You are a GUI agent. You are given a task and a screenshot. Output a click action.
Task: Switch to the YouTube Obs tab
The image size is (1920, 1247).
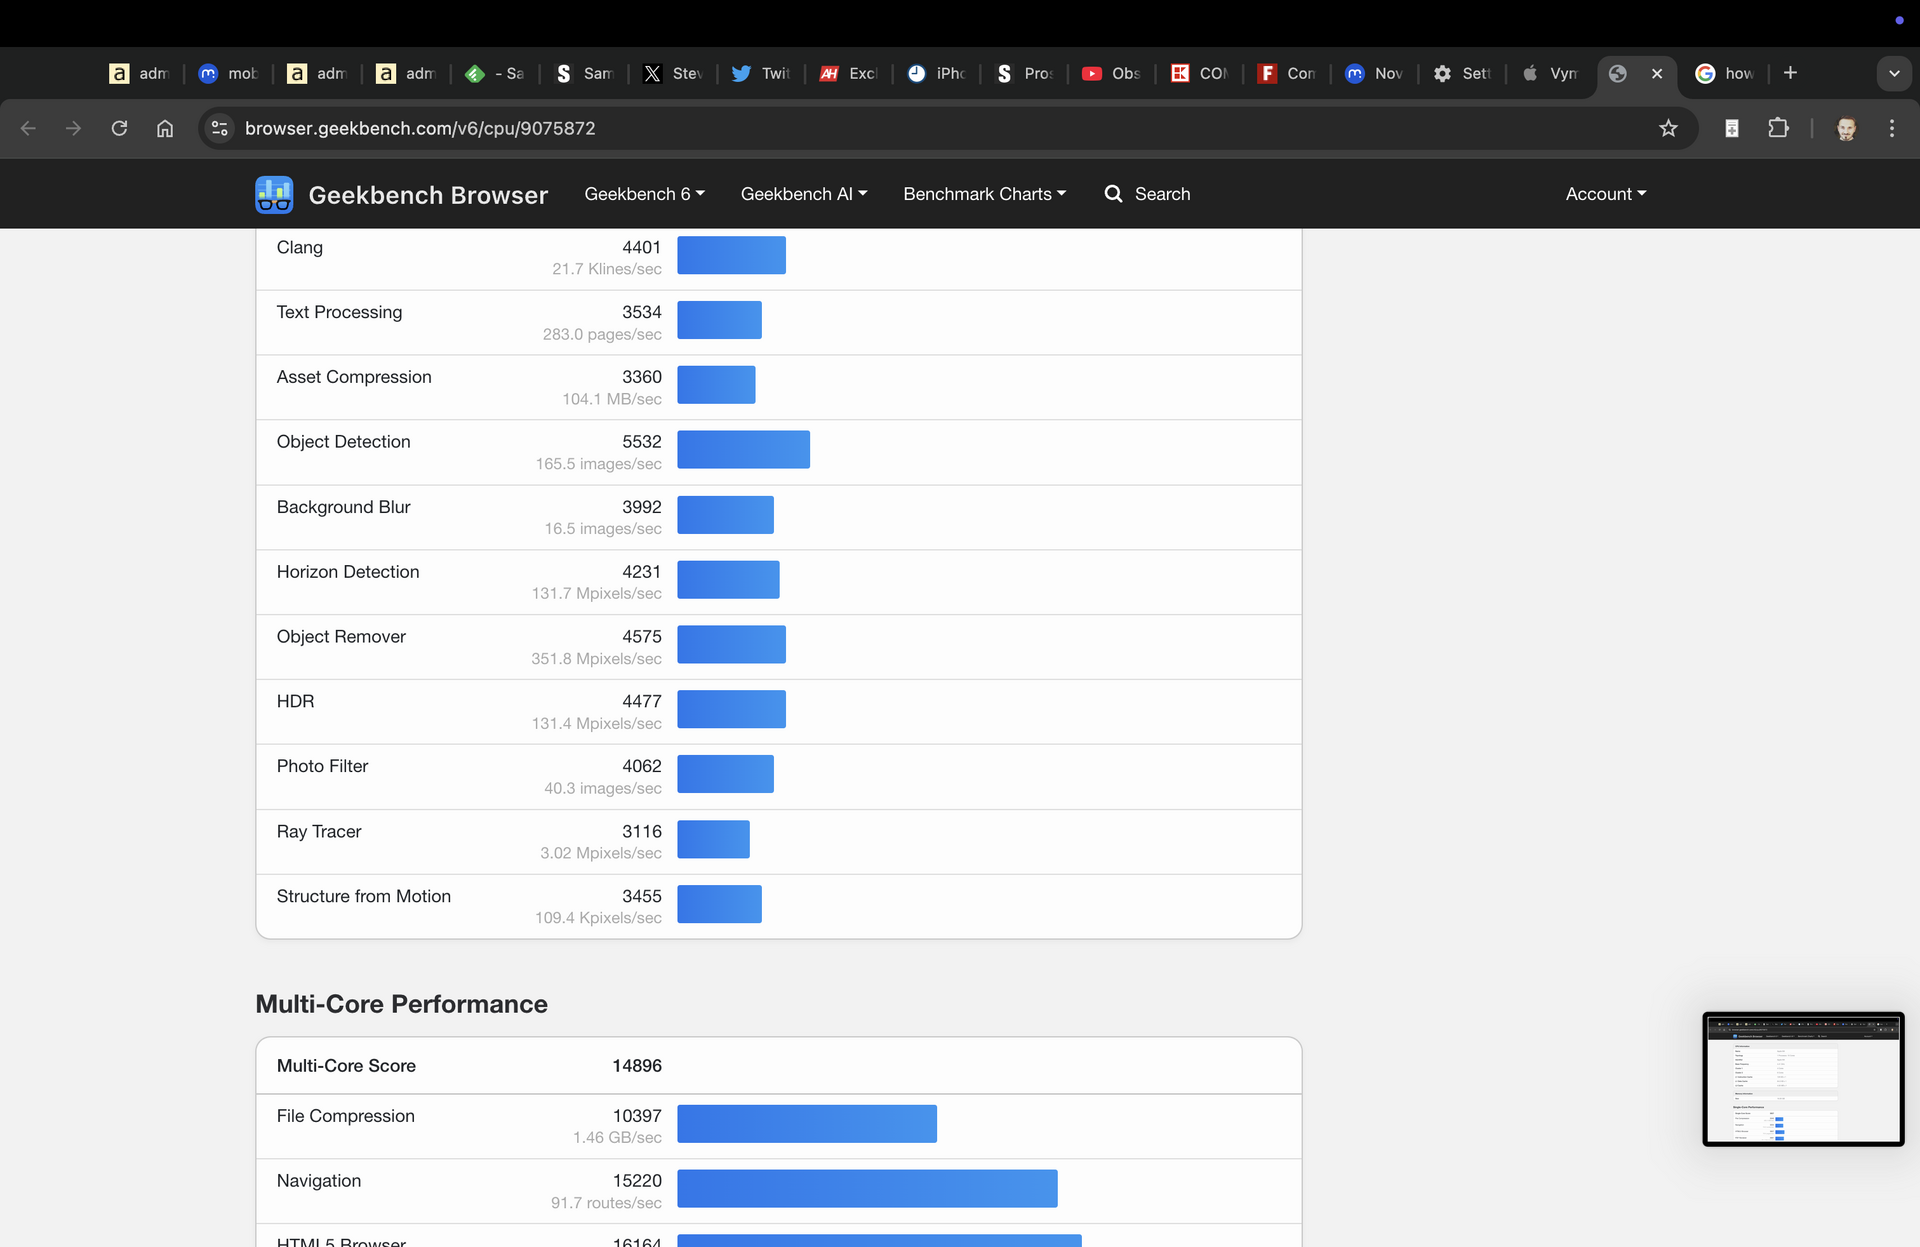coord(1111,73)
